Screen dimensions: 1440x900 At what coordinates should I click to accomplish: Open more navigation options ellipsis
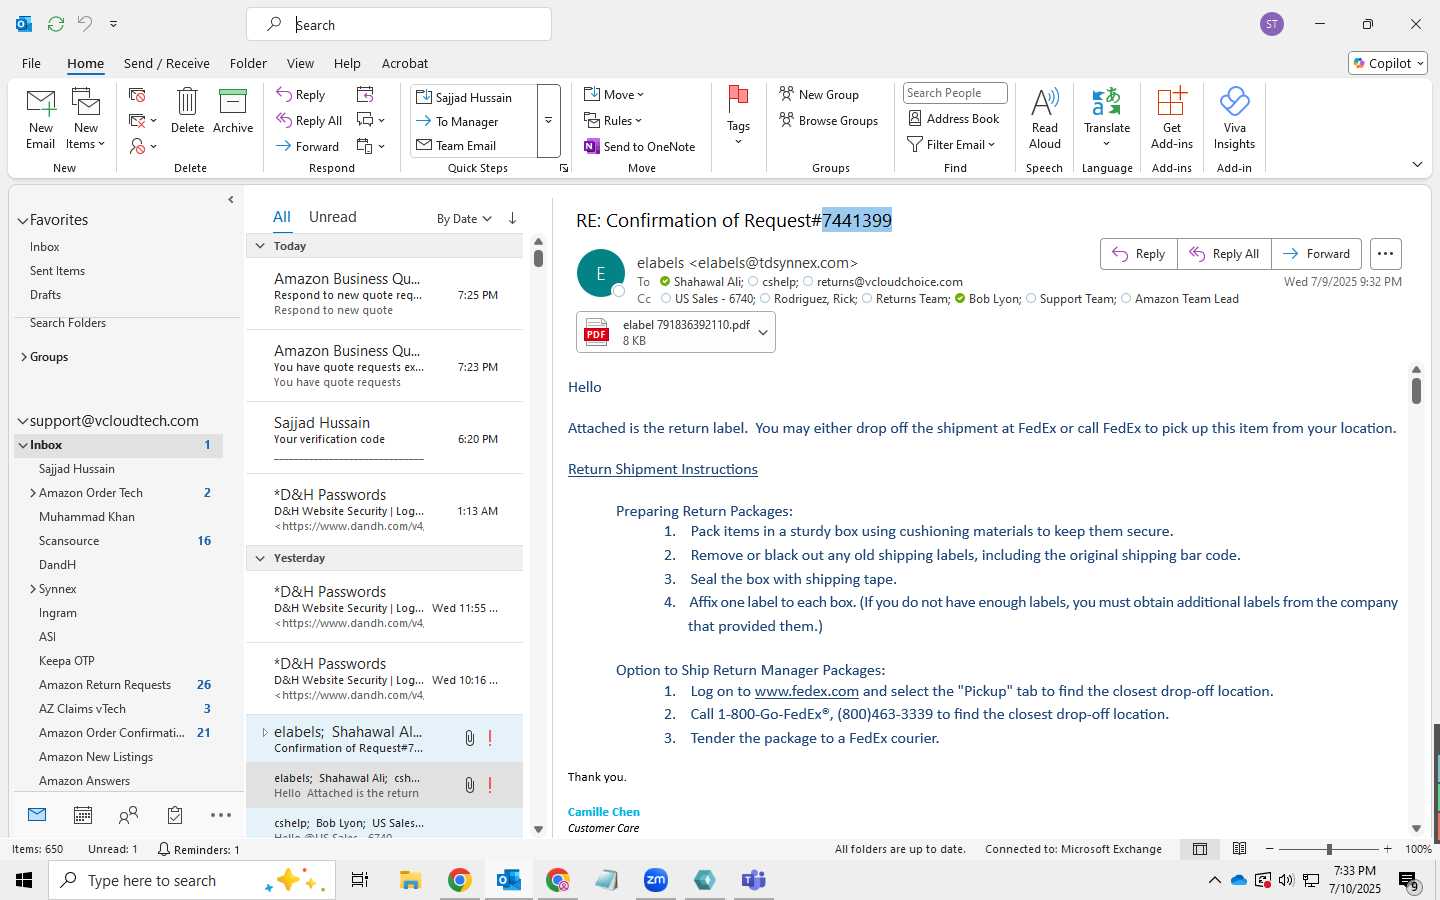[x=221, y=815]
